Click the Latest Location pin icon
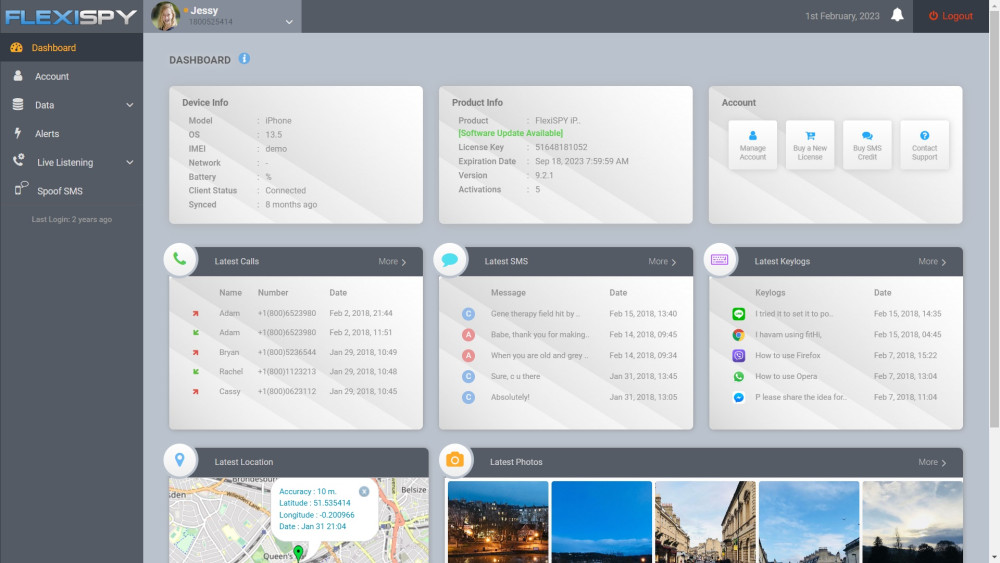The image size is (1000, 563). [180, 460]
